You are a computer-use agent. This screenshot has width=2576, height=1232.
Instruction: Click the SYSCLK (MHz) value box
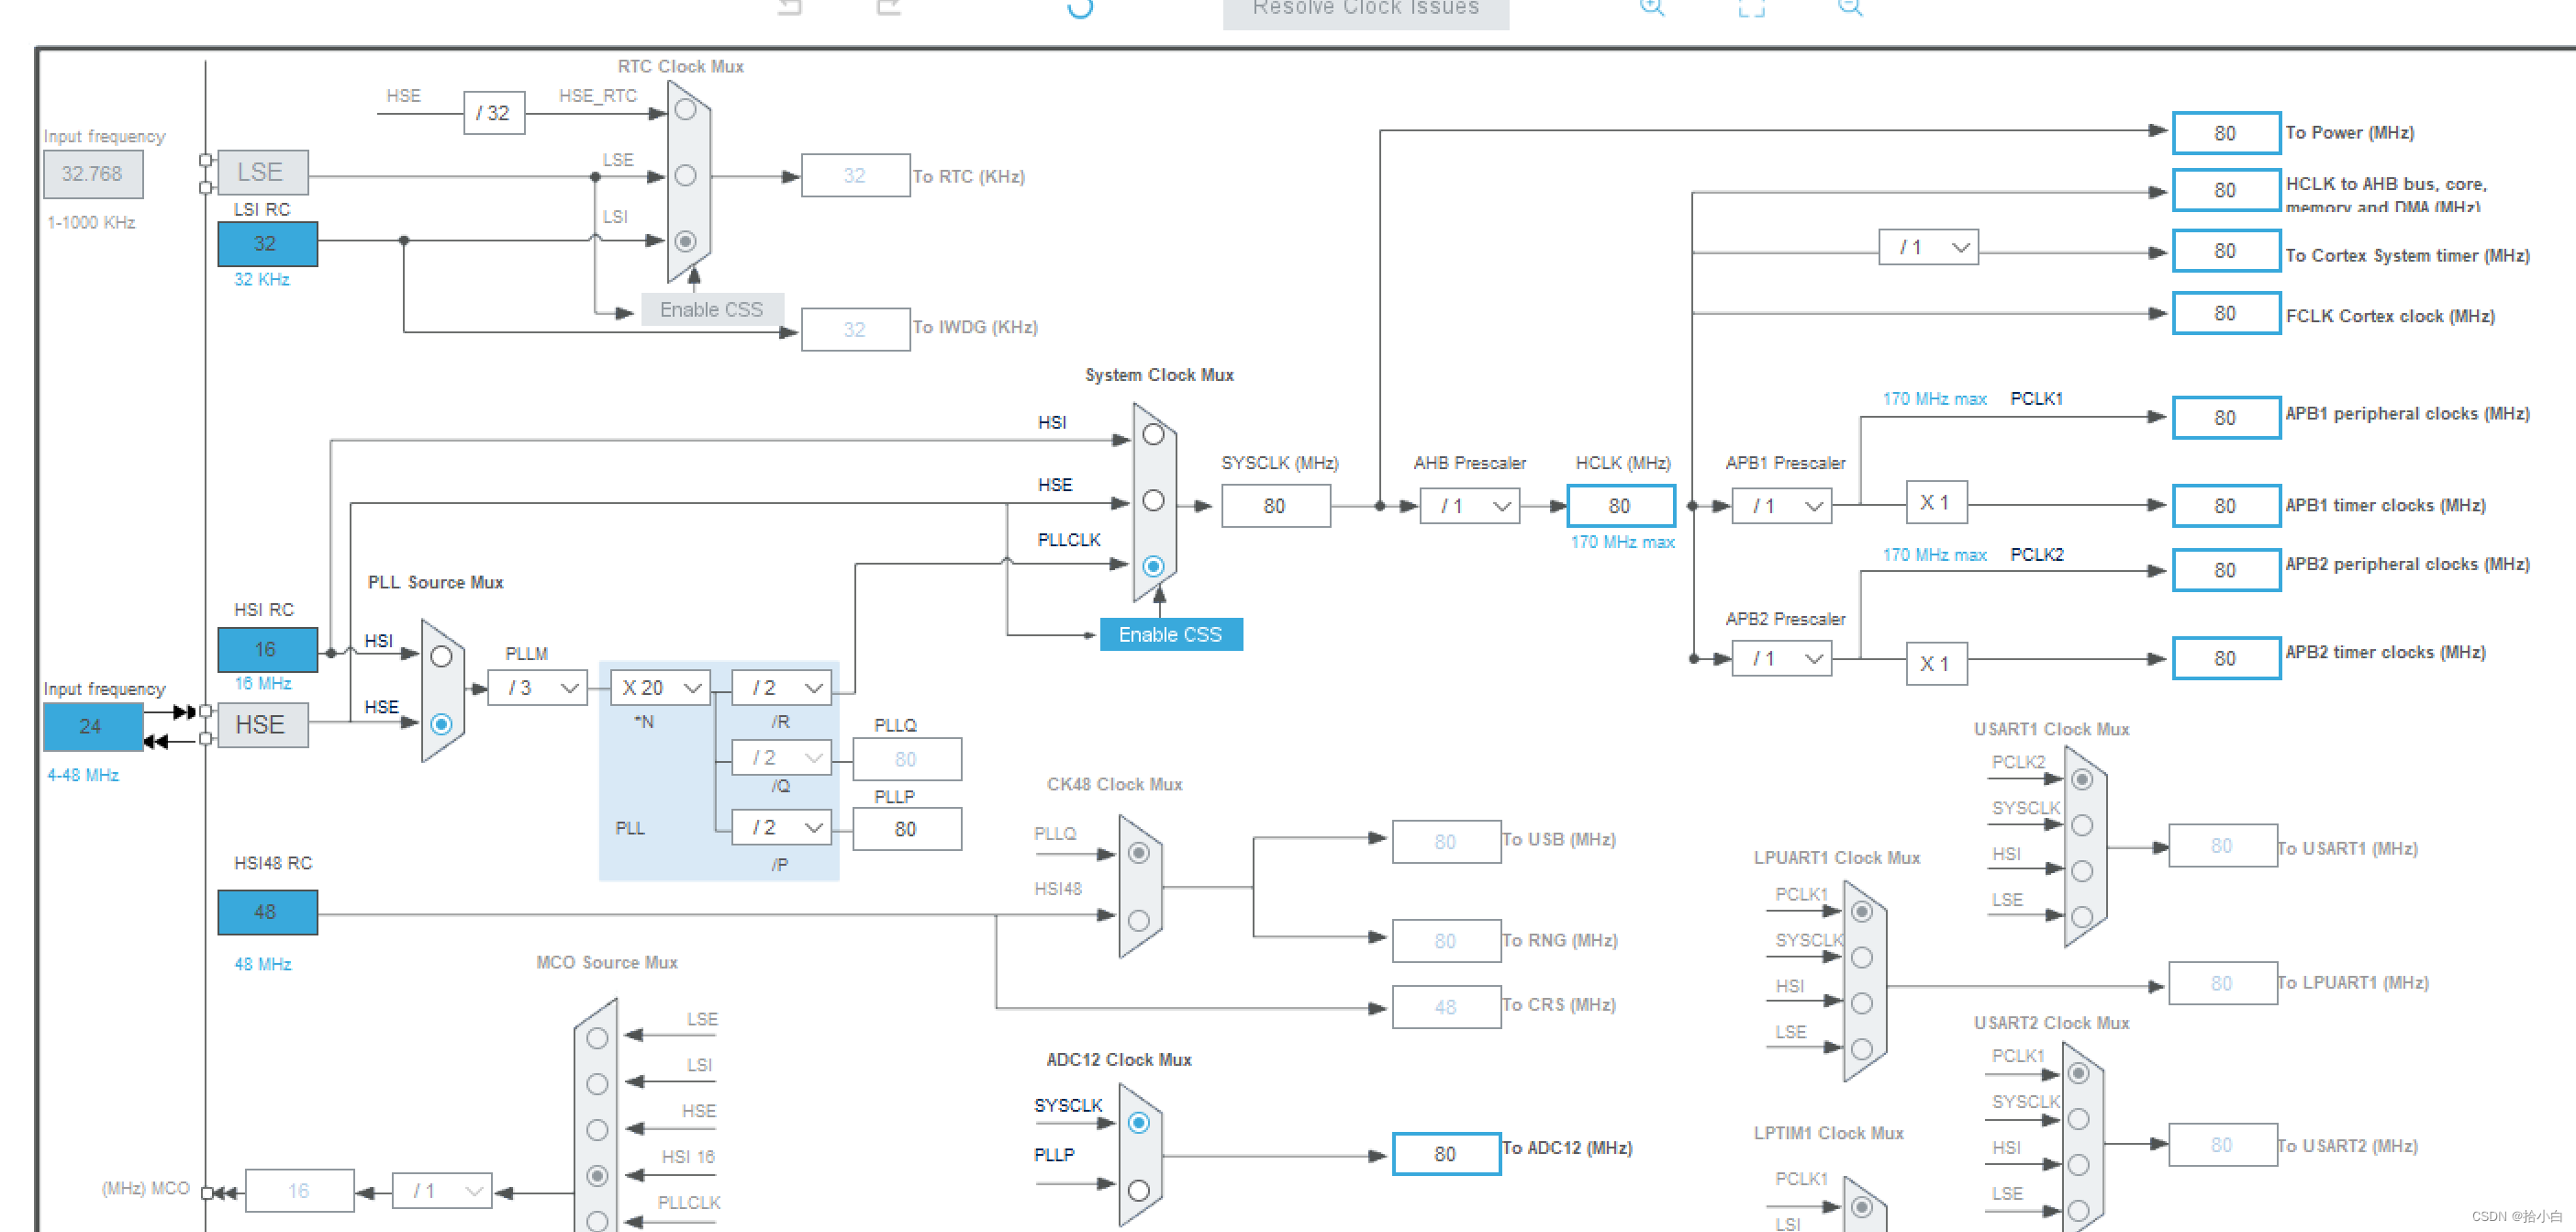[x=1275, y=506]
